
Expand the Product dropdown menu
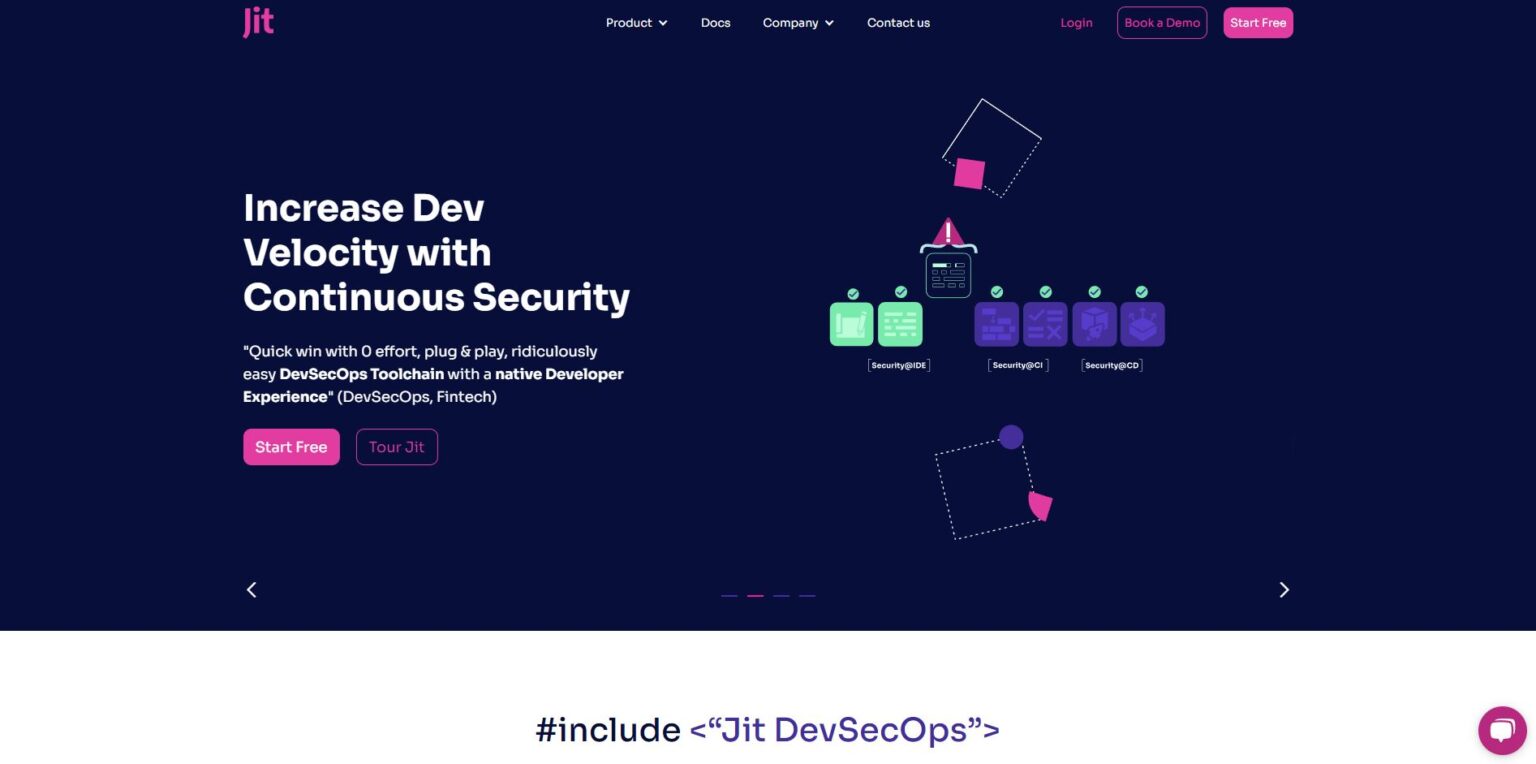tap(636, 22)
